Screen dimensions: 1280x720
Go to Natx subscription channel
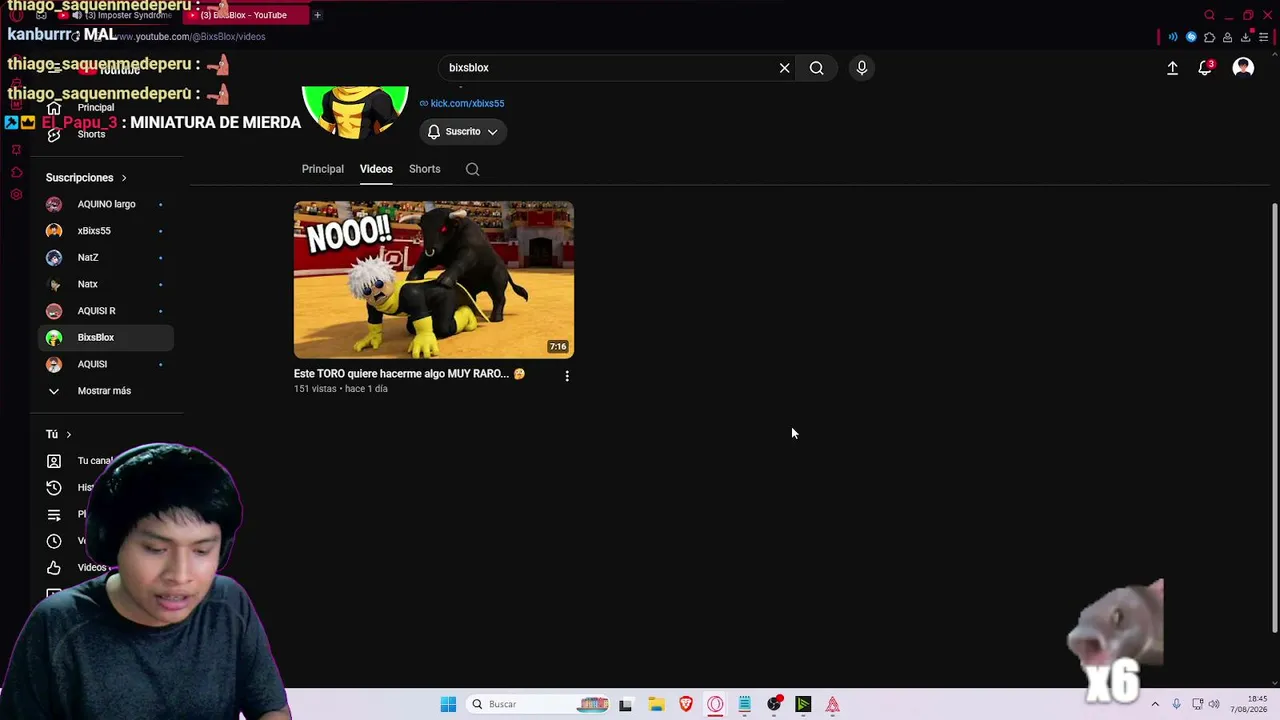(x=105, y=284)
